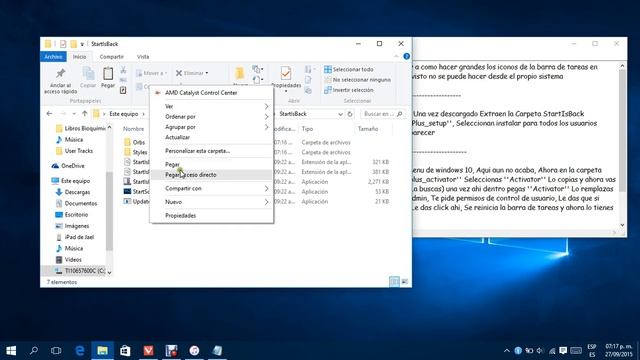Select the TI10657600C (C:) drive
The height and width of the screenshot is (360, 640).
tap(80, 271)
